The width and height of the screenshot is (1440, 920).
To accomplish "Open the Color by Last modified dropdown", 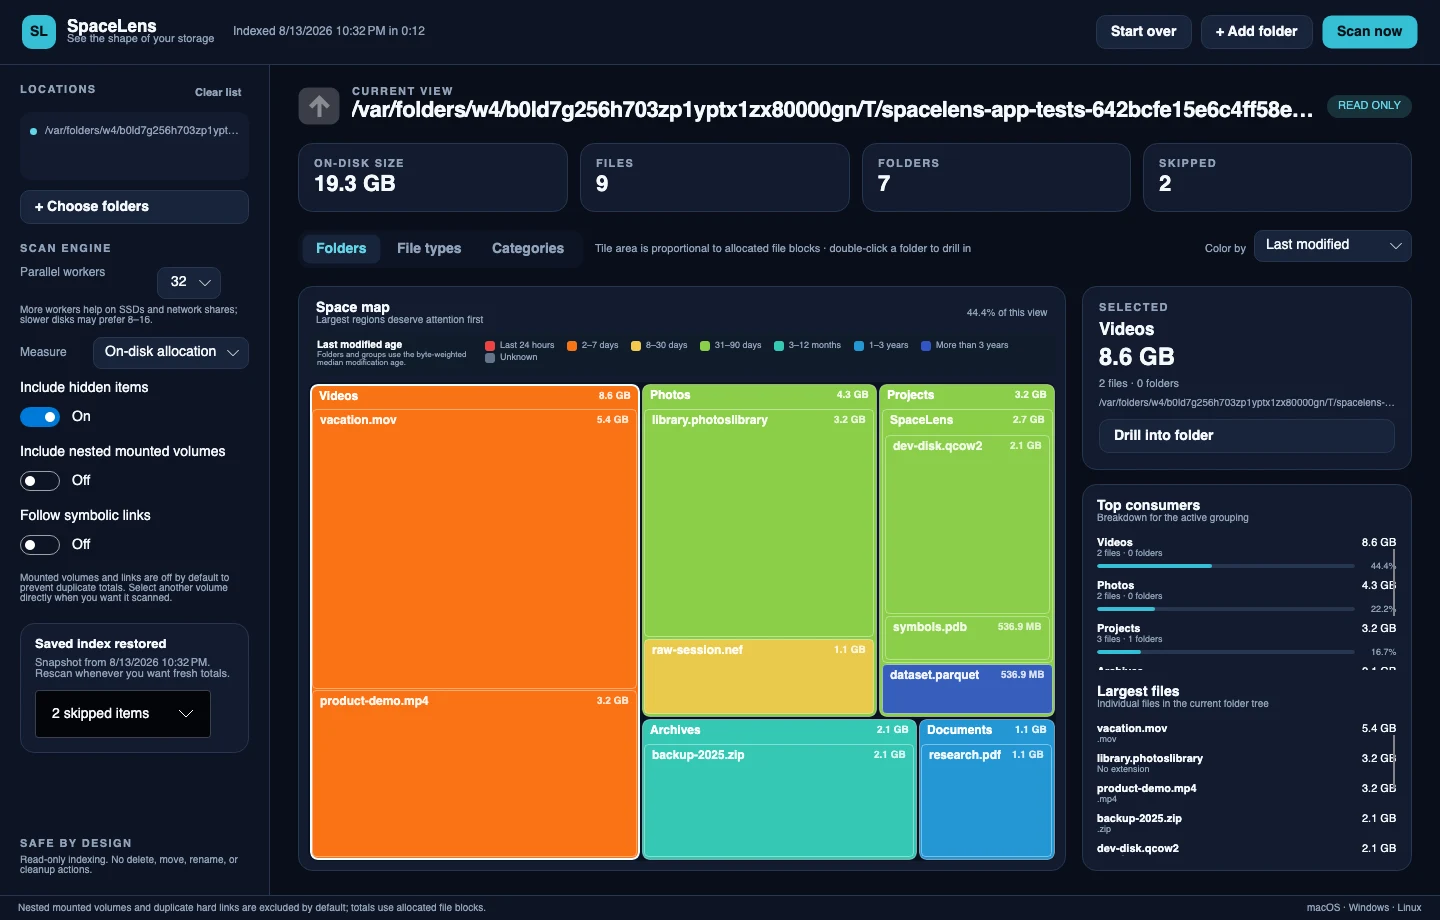I will tap(1332, 245).
